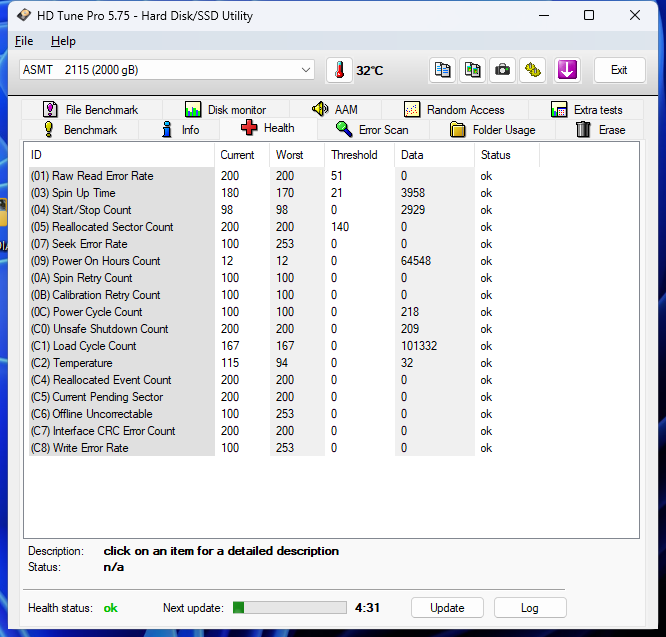
Task: Open the Folder Usage tab
Action: coord(492,130)
